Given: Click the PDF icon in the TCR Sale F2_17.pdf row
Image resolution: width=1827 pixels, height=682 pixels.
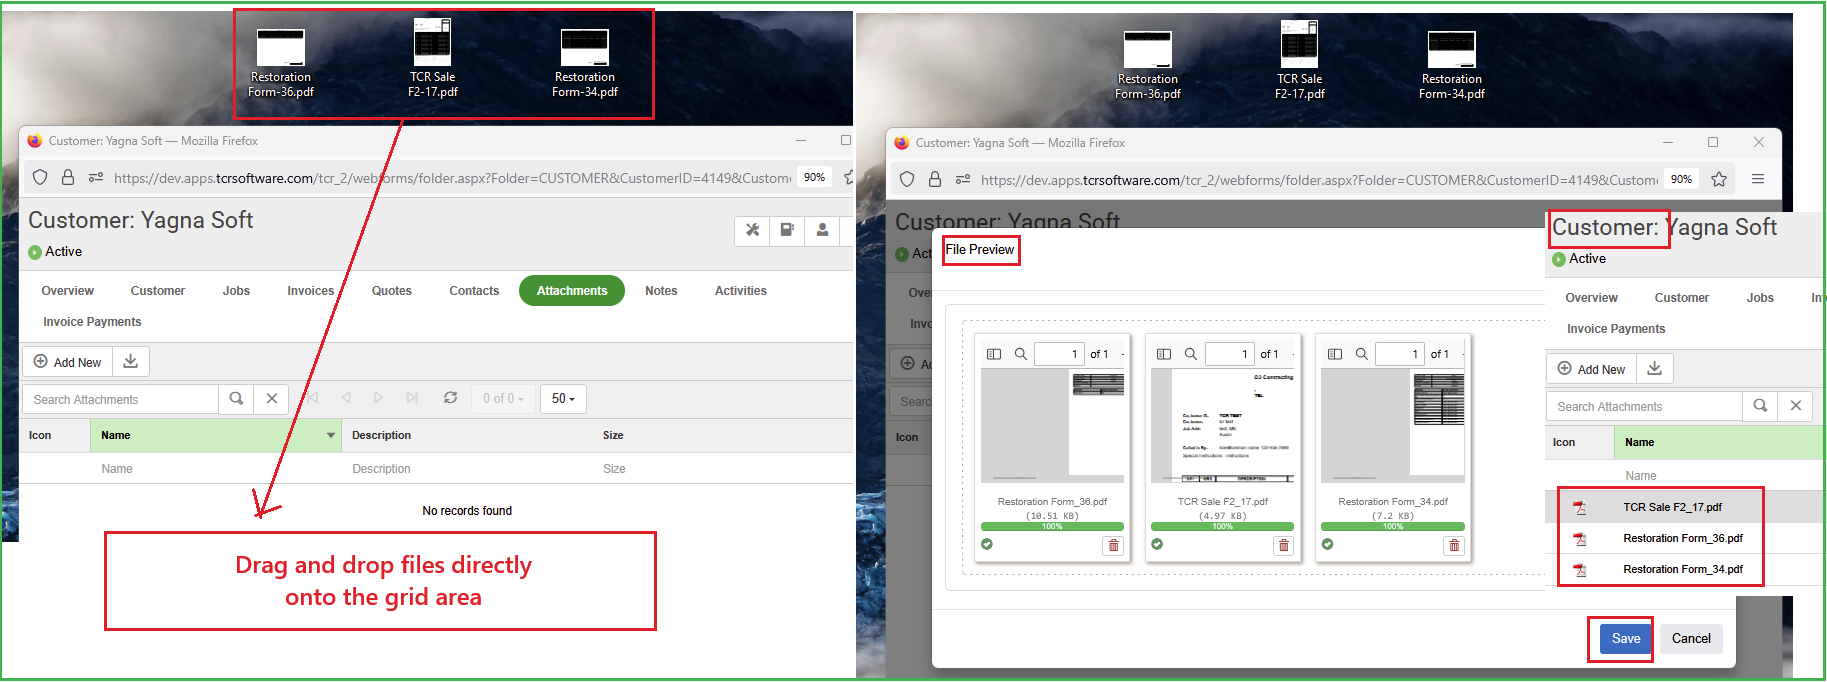Looking at the screenshot, I should (x=1580, y=508).
